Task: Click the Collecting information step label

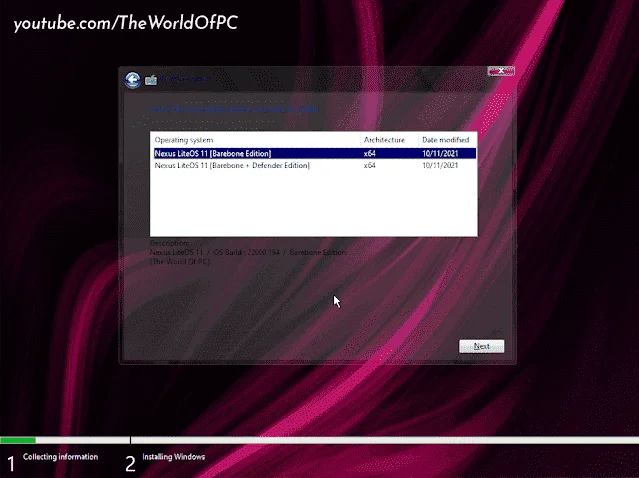Action: (x=60, y=457)
